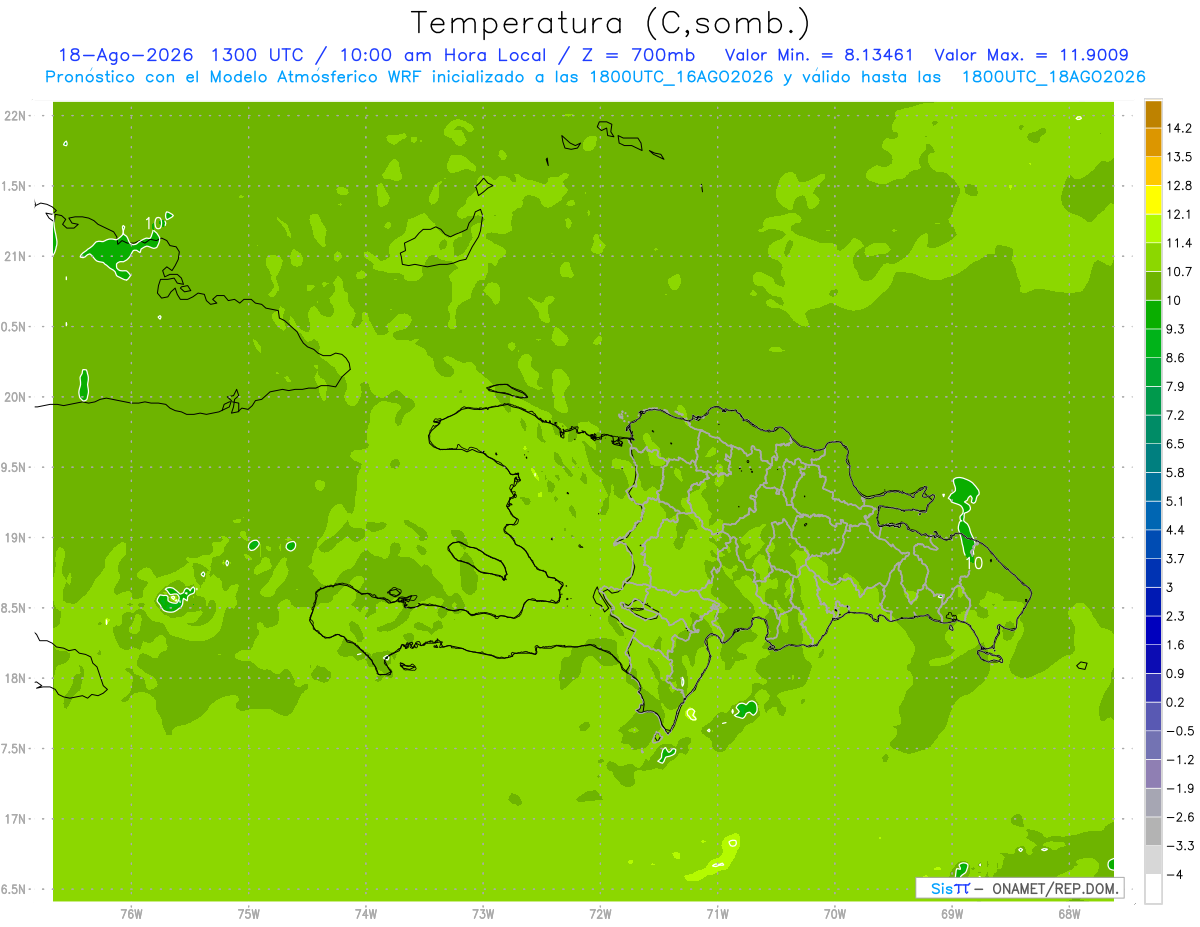Click the latitude axis label "7.5N"

[15, 749]
